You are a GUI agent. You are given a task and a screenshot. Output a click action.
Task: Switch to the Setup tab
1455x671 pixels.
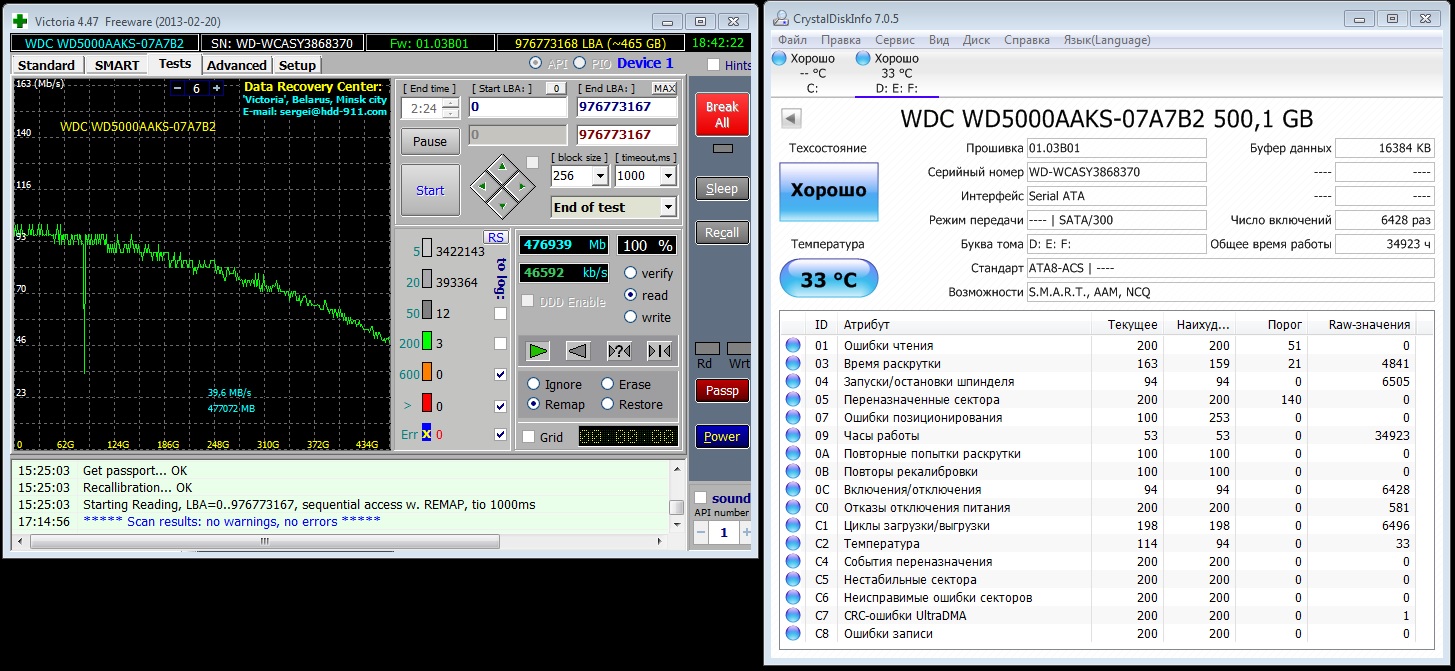[x=297, y=65]
